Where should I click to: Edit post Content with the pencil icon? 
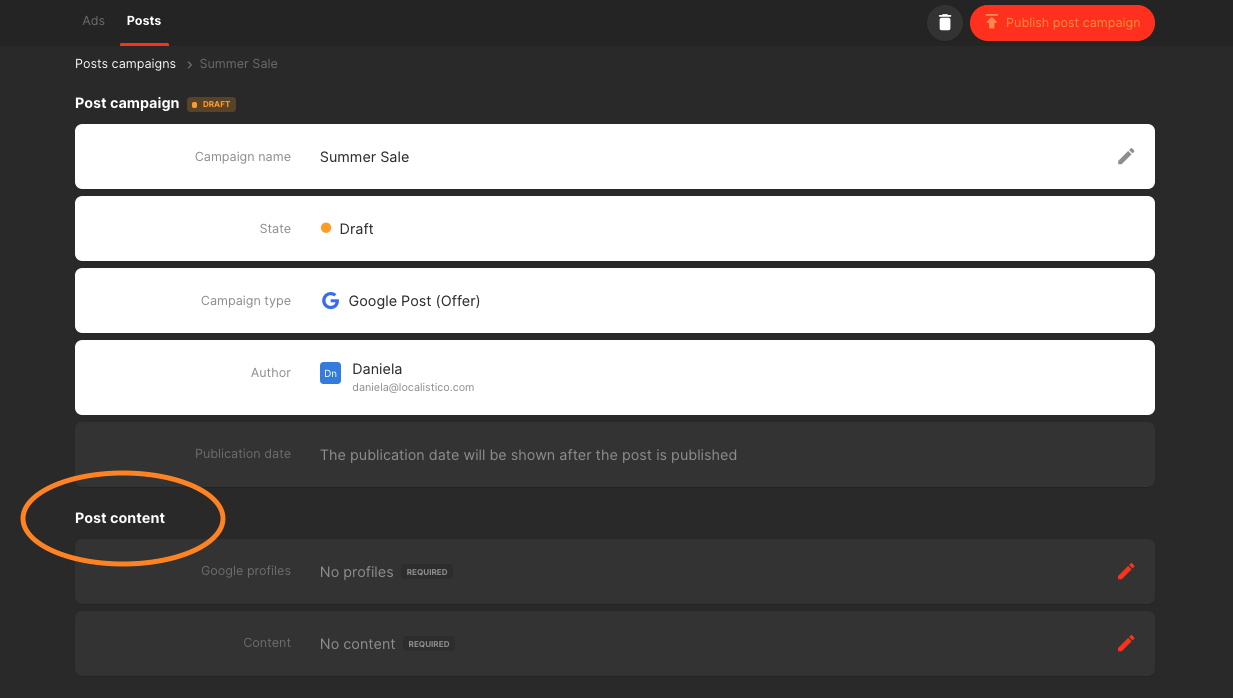(x=1126, y=643)
